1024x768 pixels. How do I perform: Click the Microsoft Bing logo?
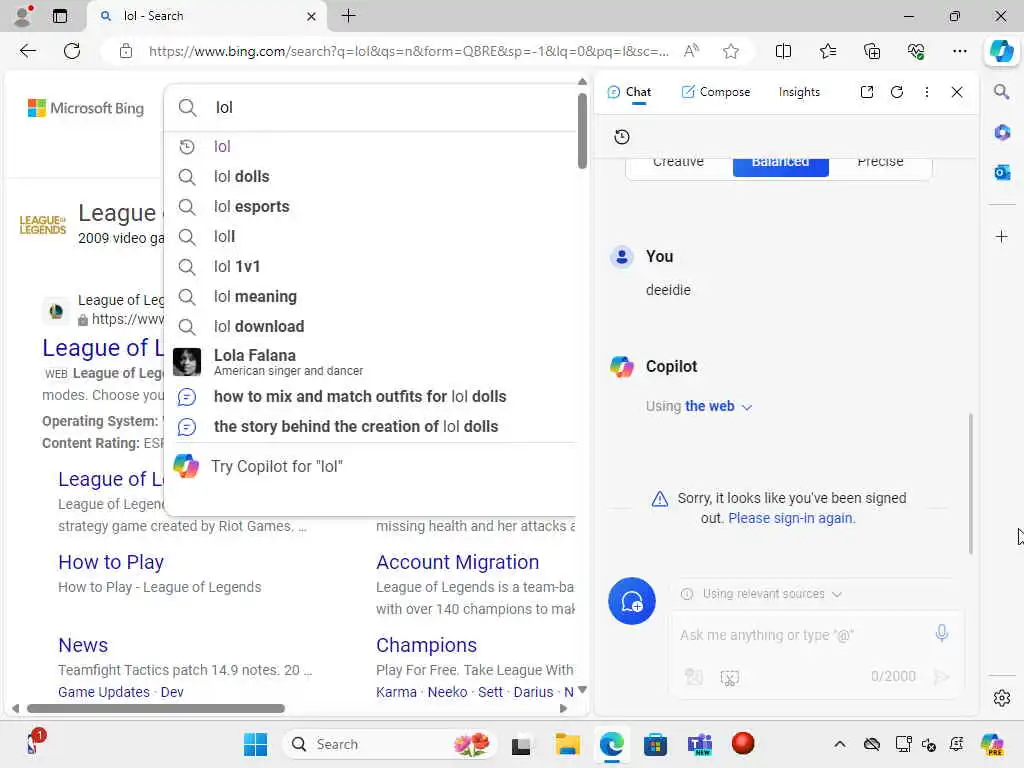(86, 108)
